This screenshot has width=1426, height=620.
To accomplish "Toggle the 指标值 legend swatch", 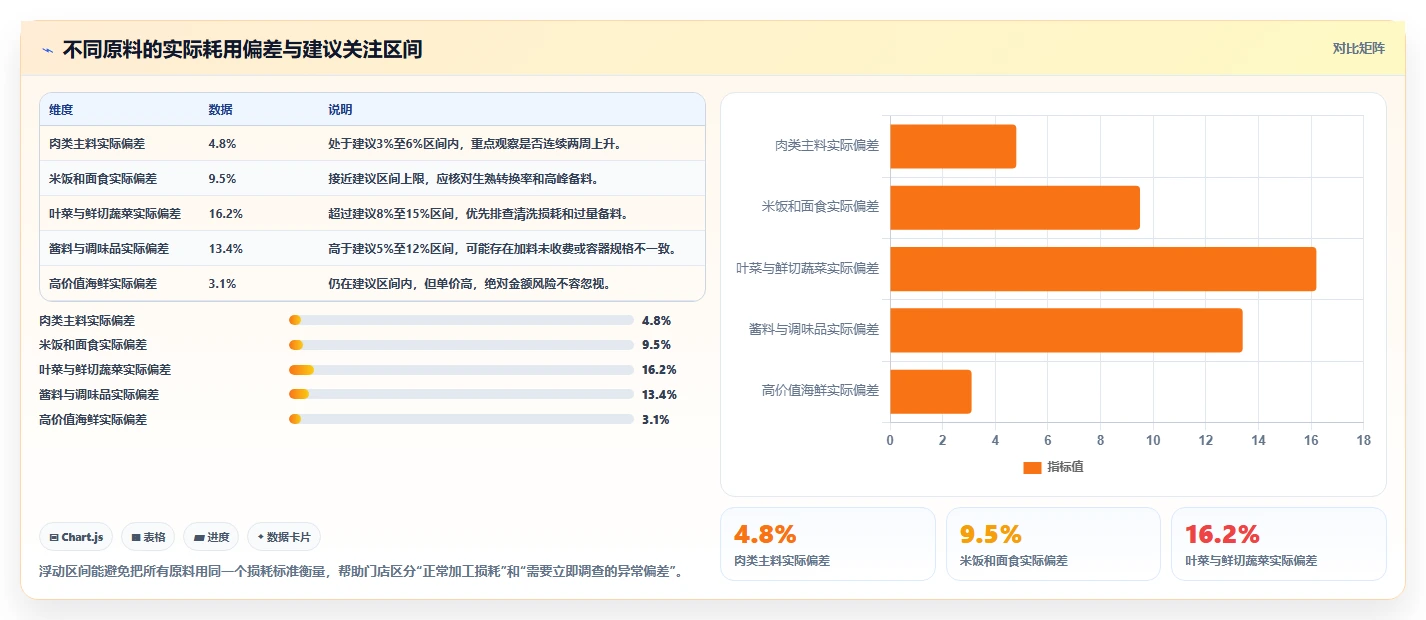I will click(x=1032, y=468).
